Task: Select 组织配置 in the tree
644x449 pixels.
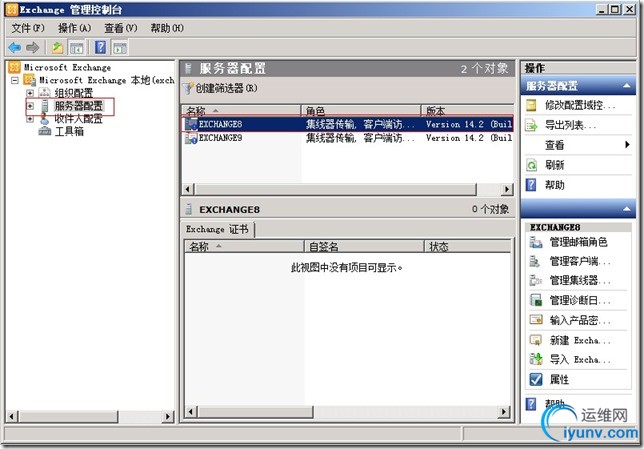Action: tap(74, 93)
